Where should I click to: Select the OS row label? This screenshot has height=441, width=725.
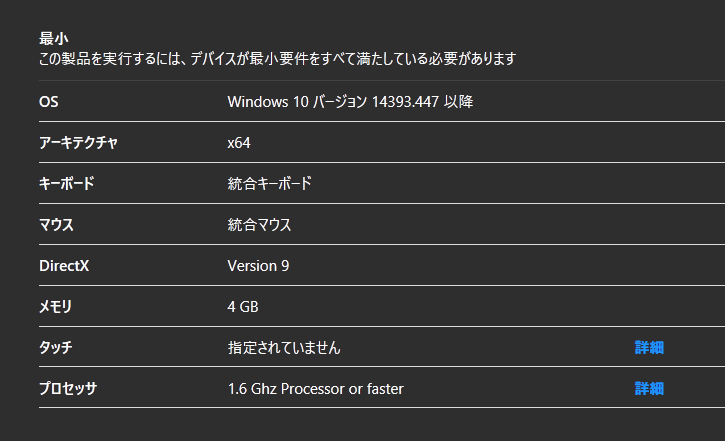coord(49,102)
